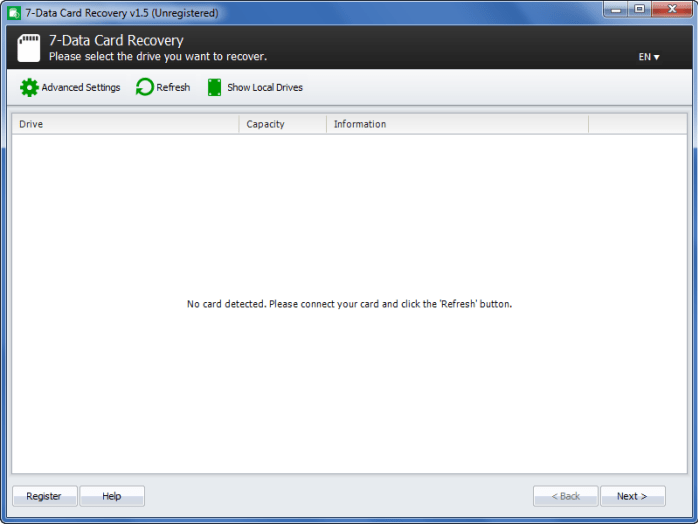Click the Refresh text label
Viewport: 698px width, 524px height.
click(173, 87)
